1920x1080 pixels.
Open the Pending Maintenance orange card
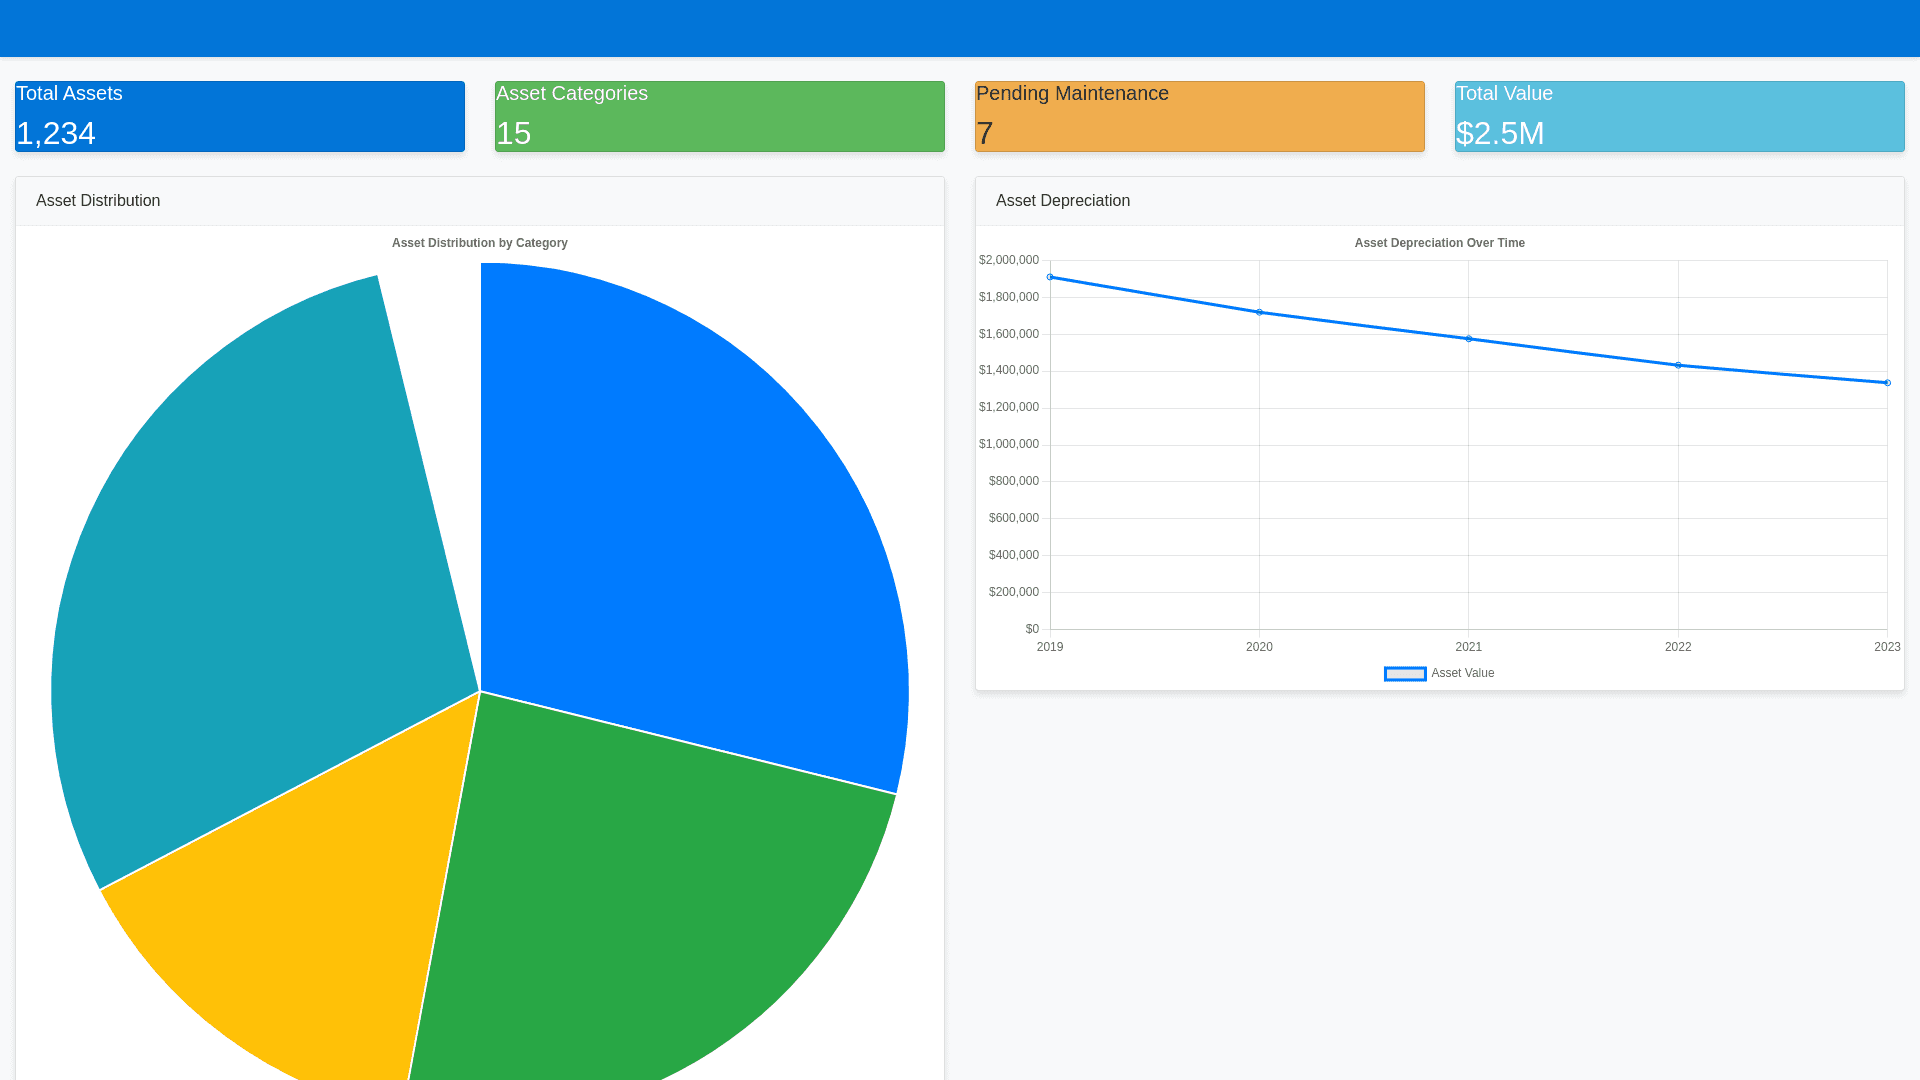(x=1200, y=116)
